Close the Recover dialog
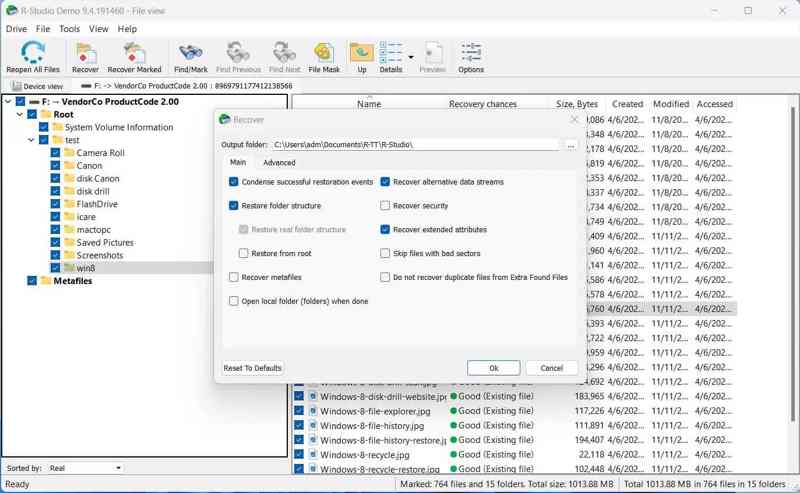800x493 pixels. pyautogui.click(x=574, y=119)
